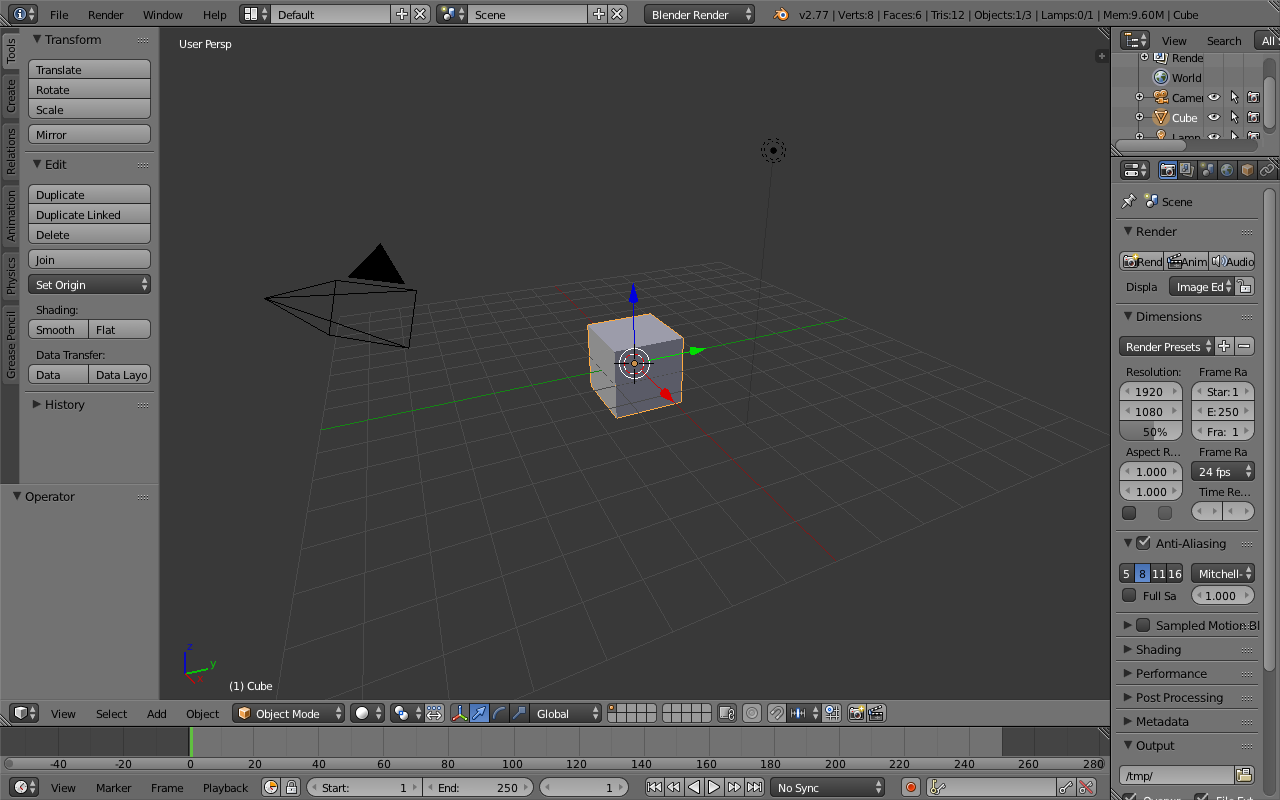Viewport: 1280px width, 800px height.
Task: Toggle the 3D manipulator axis icon
Action: pyautogui.click(x=460, y=713)
